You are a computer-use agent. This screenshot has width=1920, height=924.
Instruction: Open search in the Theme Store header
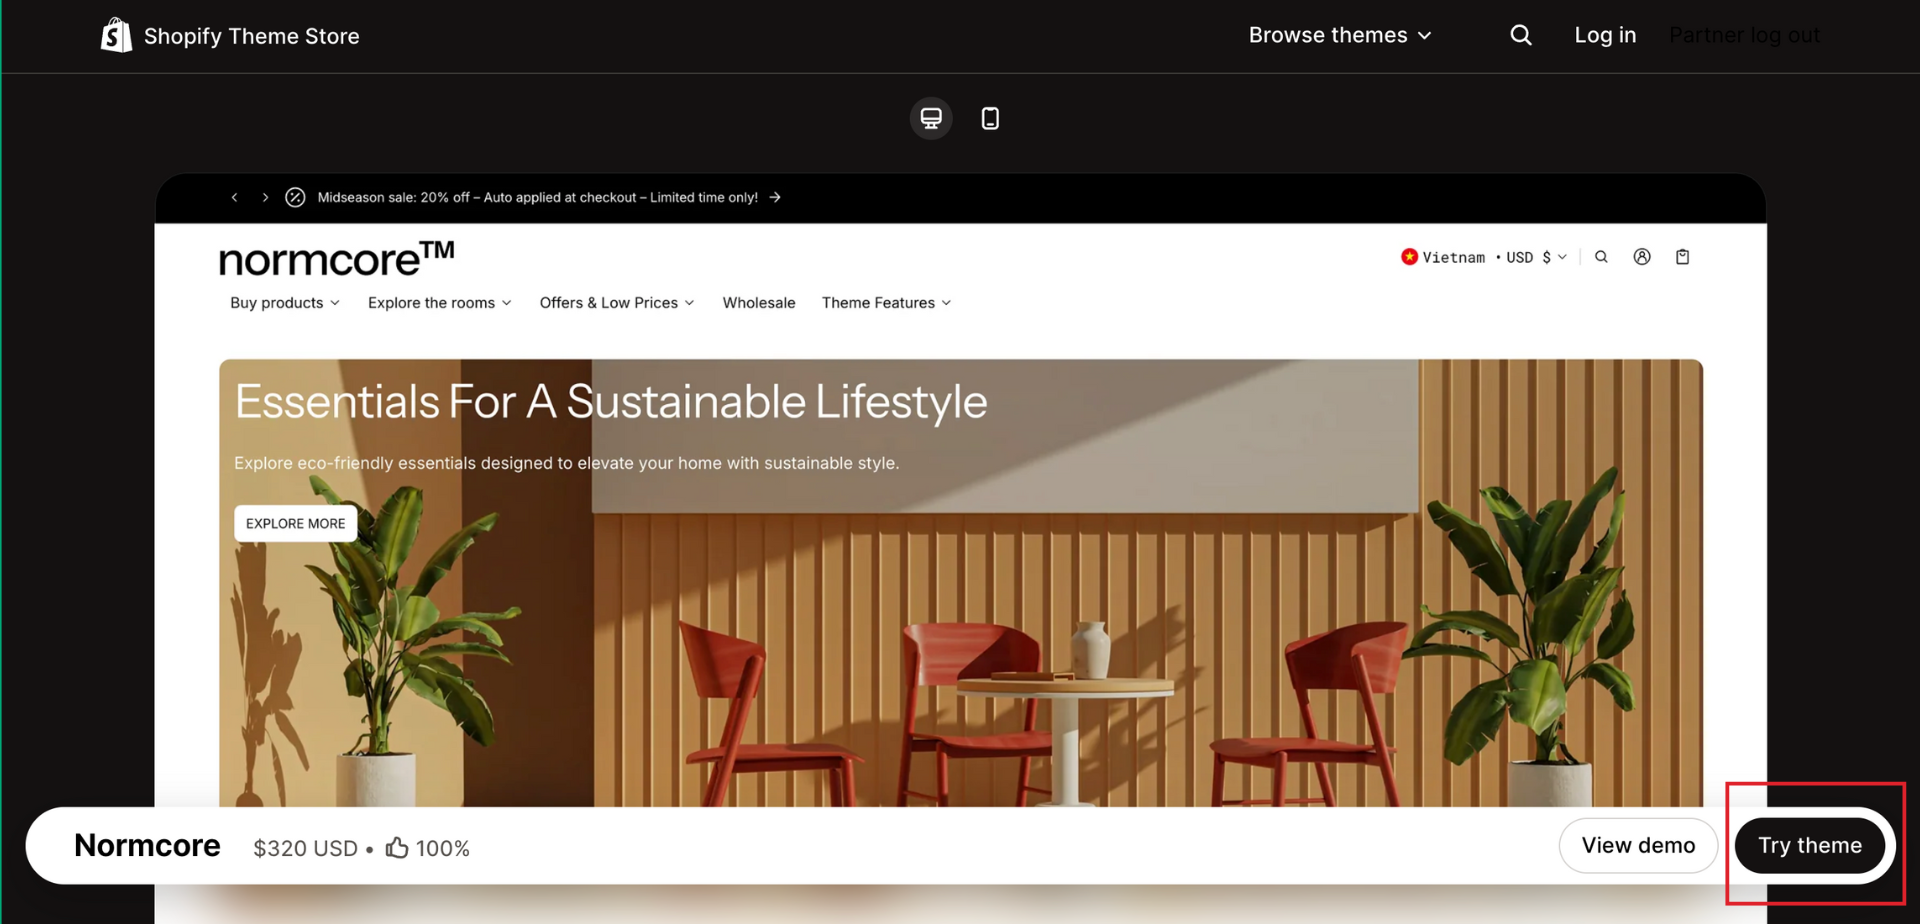pyautogui.click(x=1521, y=35)
